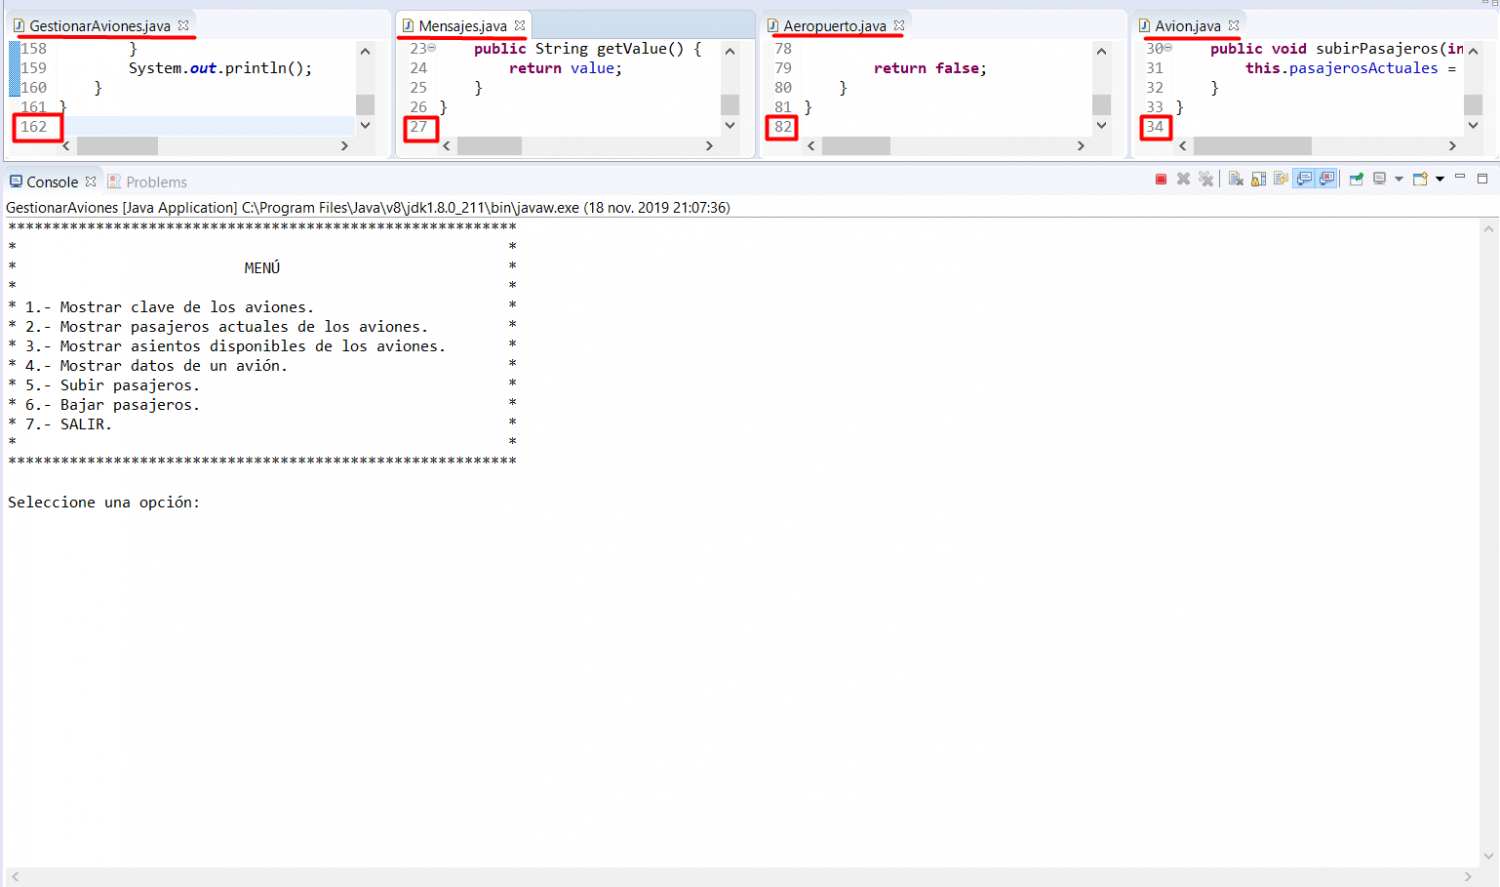Image resolution: width=1500 pixels, height=887 pixels.
Task: Switch to the Problems tab
Action: [x=156, y=182]
